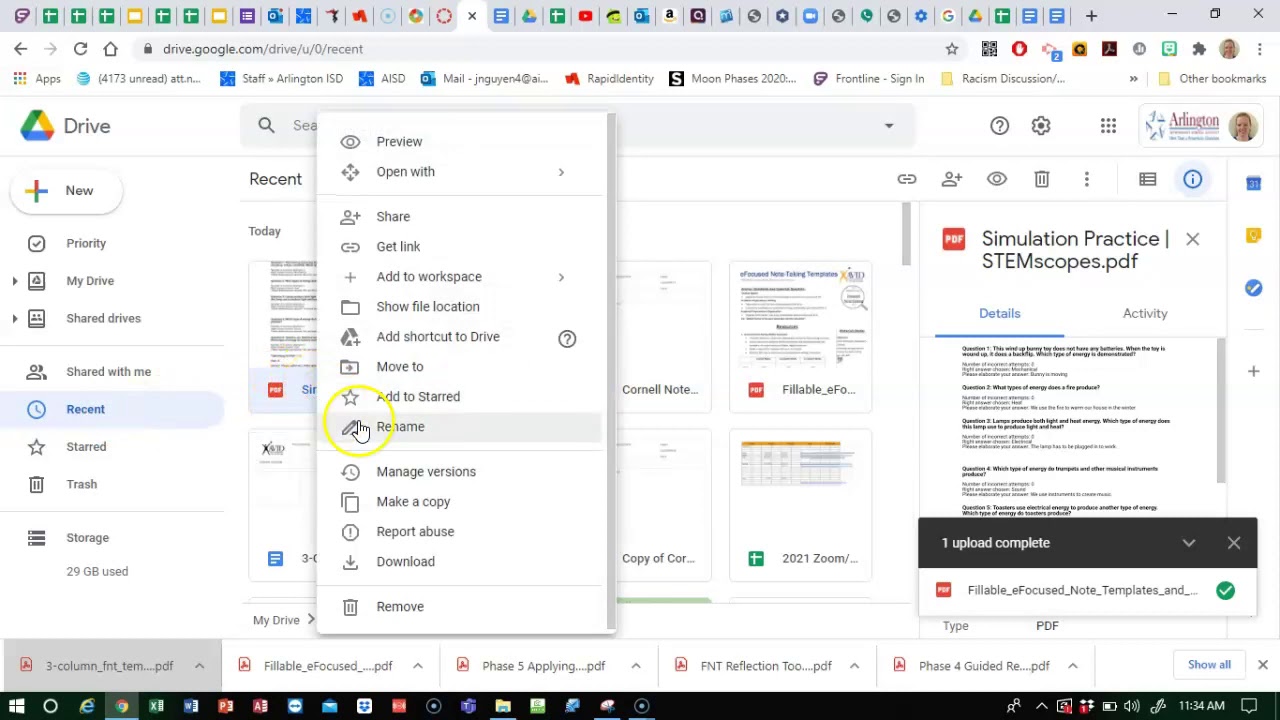The image size is (1280, 720).
Task: Click the Get link toolbar icon
Action: (906, 179)
